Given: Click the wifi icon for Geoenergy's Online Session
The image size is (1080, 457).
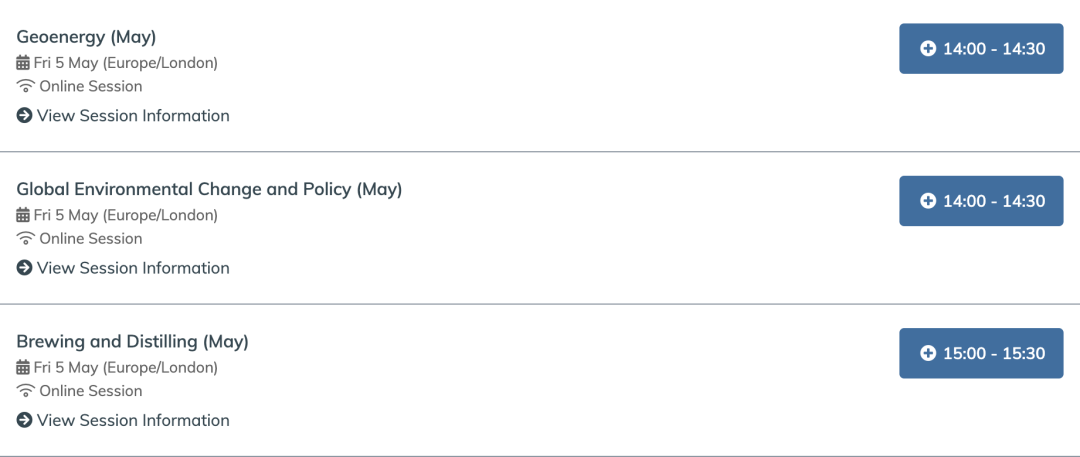Looking at the screenshot, I should [25, 87].
